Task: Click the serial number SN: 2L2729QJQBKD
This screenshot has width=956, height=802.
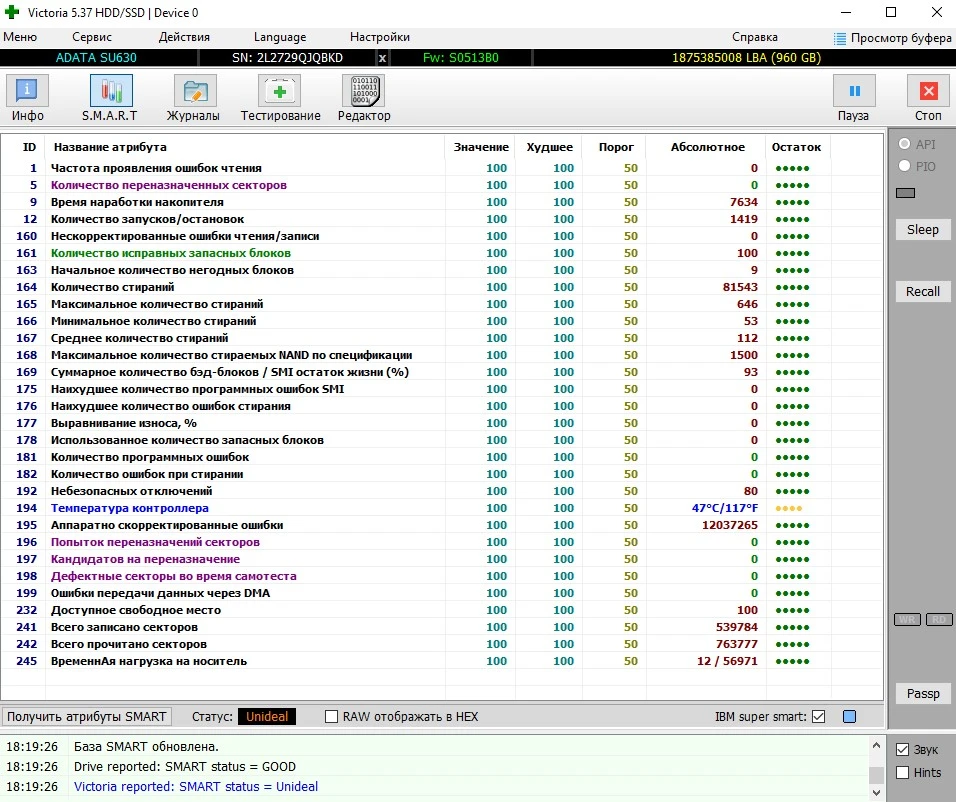Action: coord(287,58)
